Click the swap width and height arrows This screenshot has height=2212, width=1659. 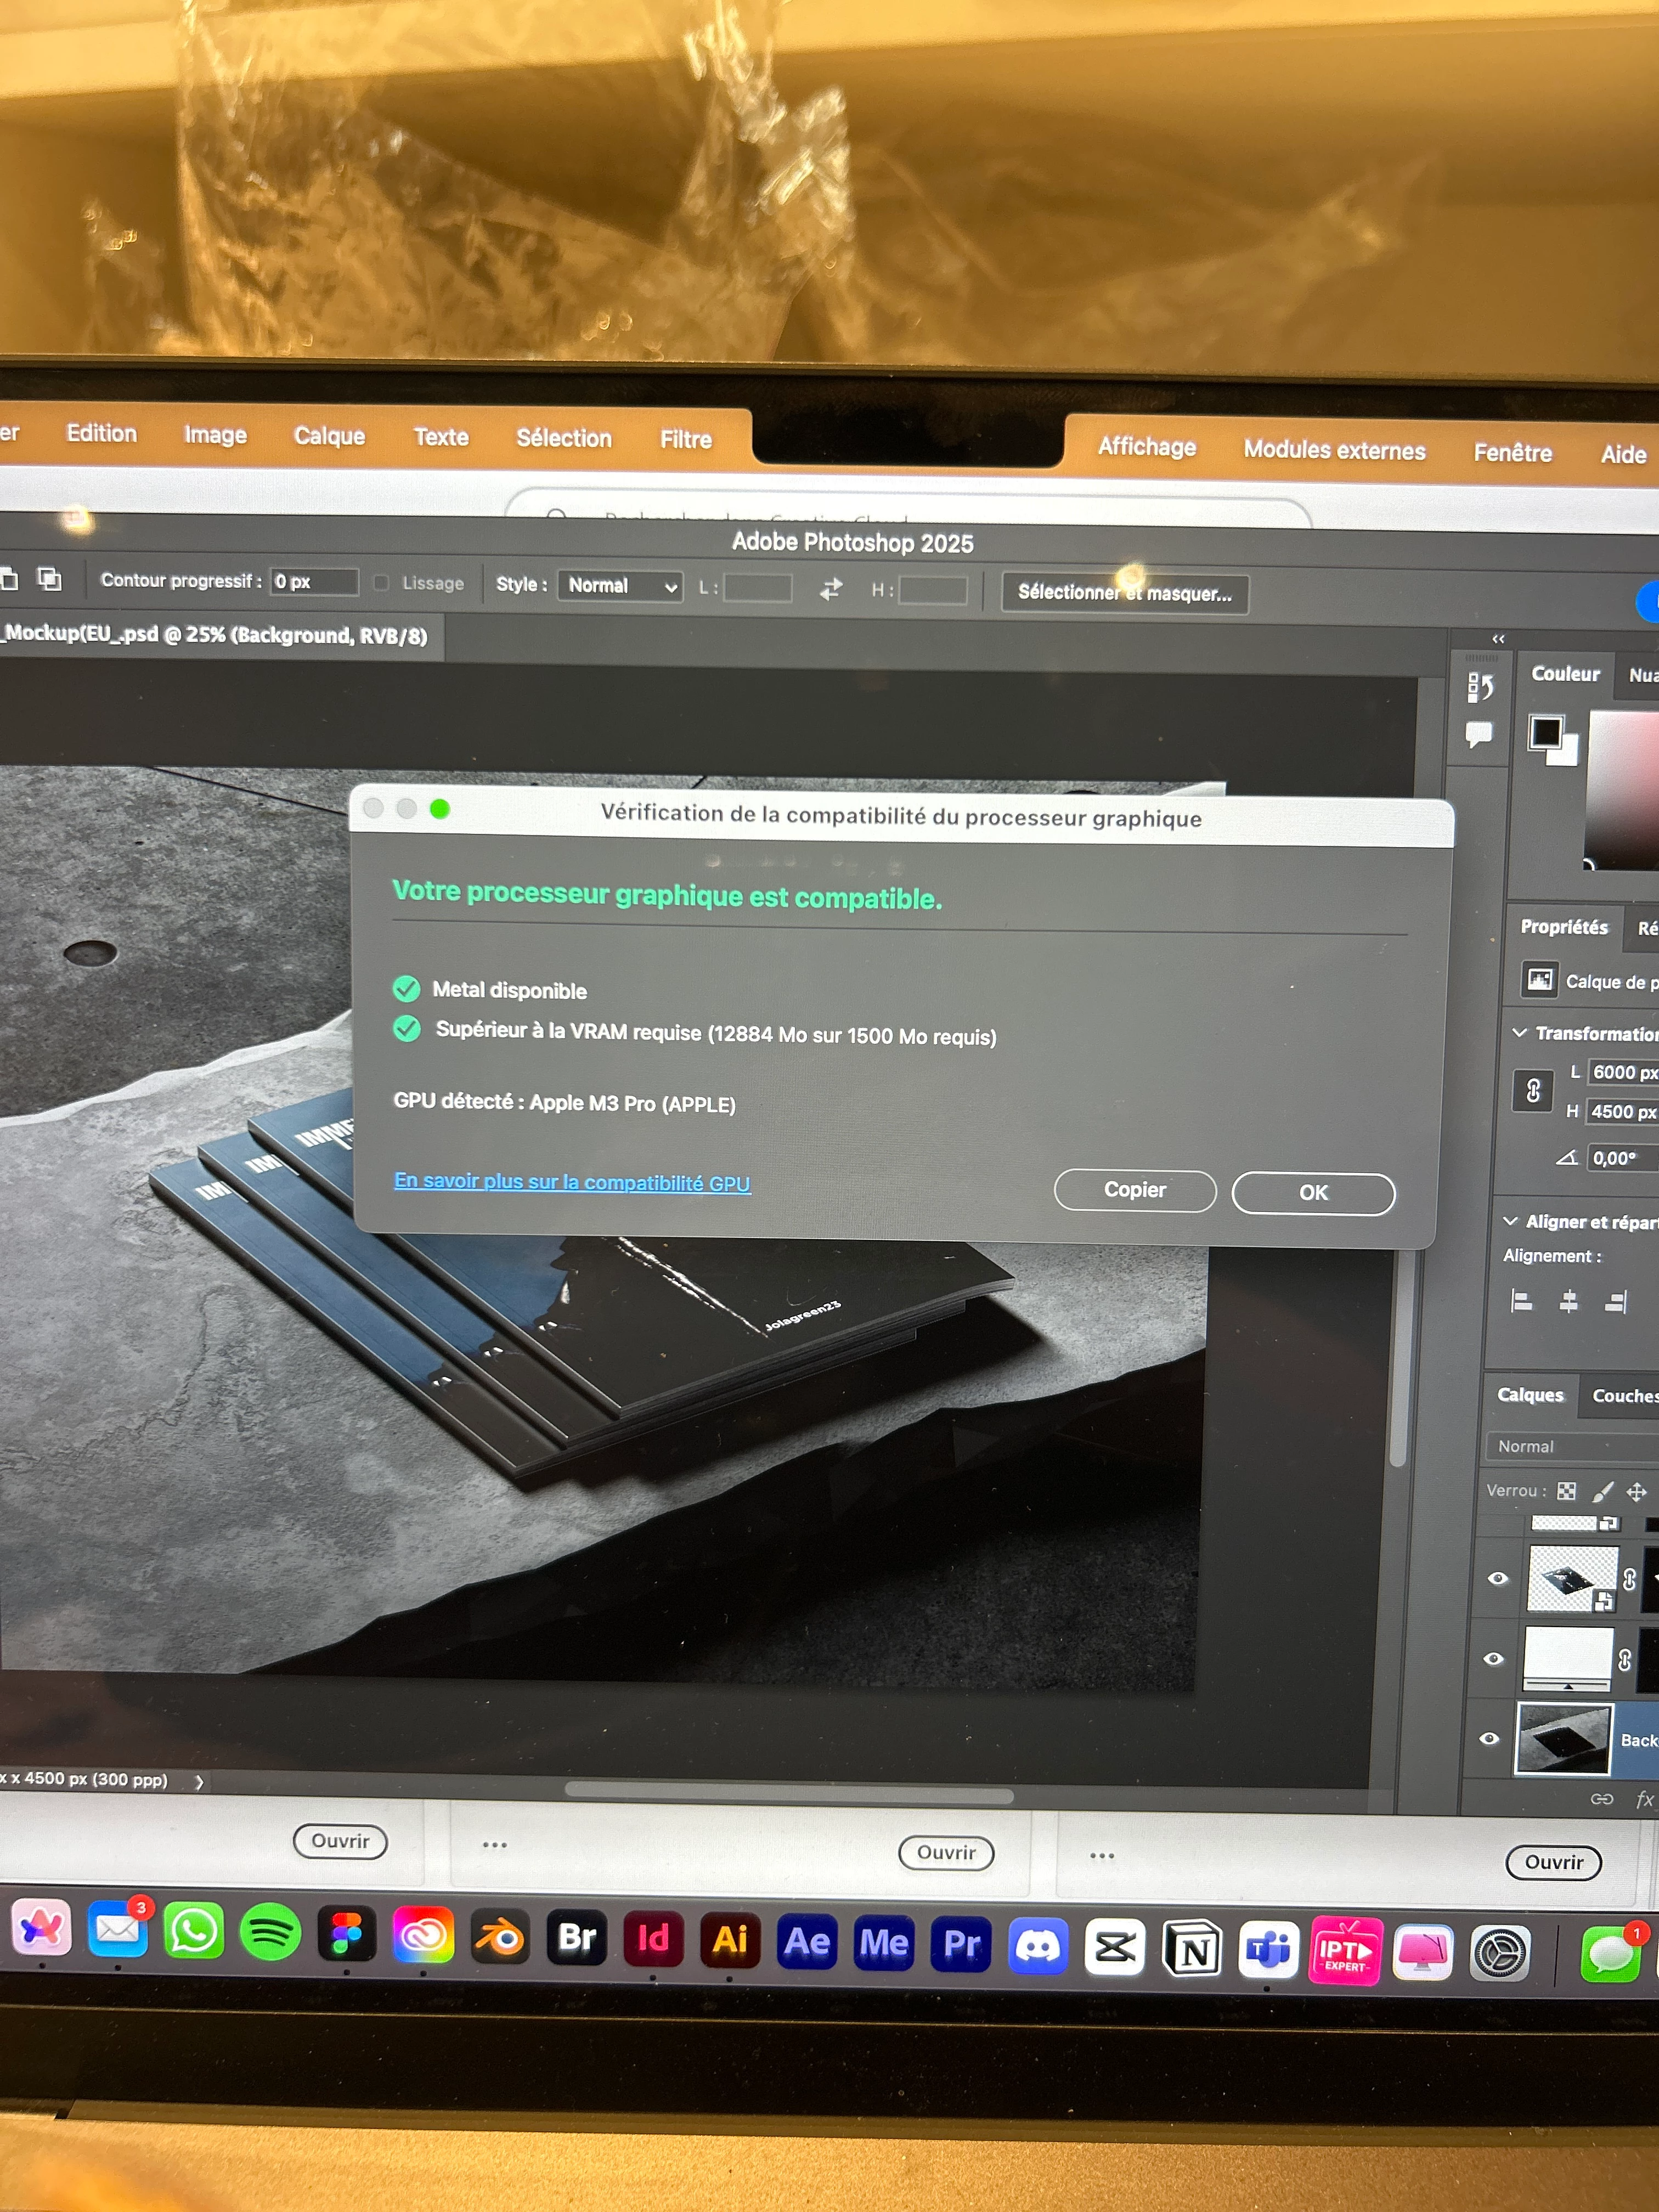click(x=831, y=589)
